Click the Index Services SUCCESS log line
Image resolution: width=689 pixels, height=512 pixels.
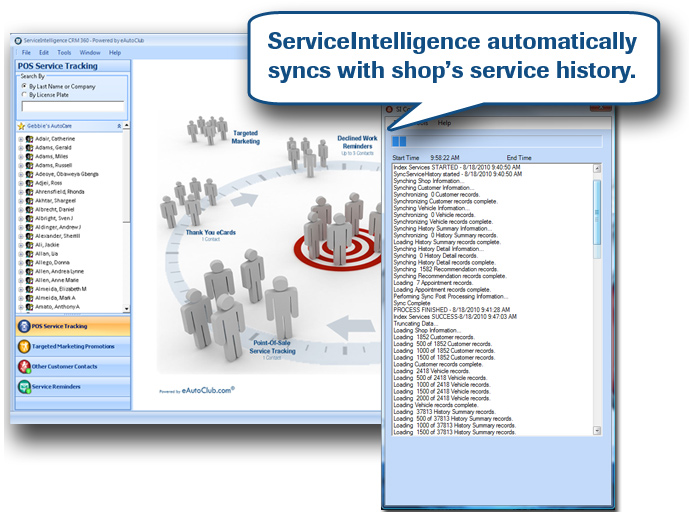coord(455,316)
